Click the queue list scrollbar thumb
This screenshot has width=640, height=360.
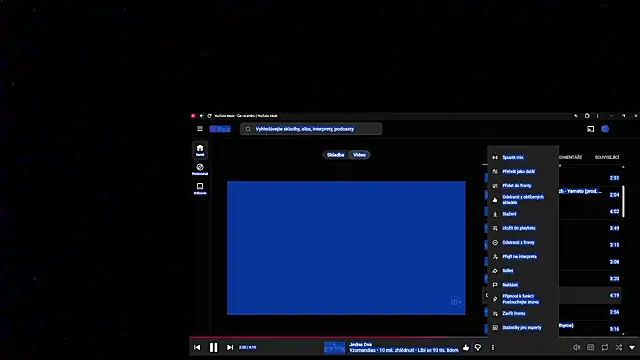click(x=623, y=200)
